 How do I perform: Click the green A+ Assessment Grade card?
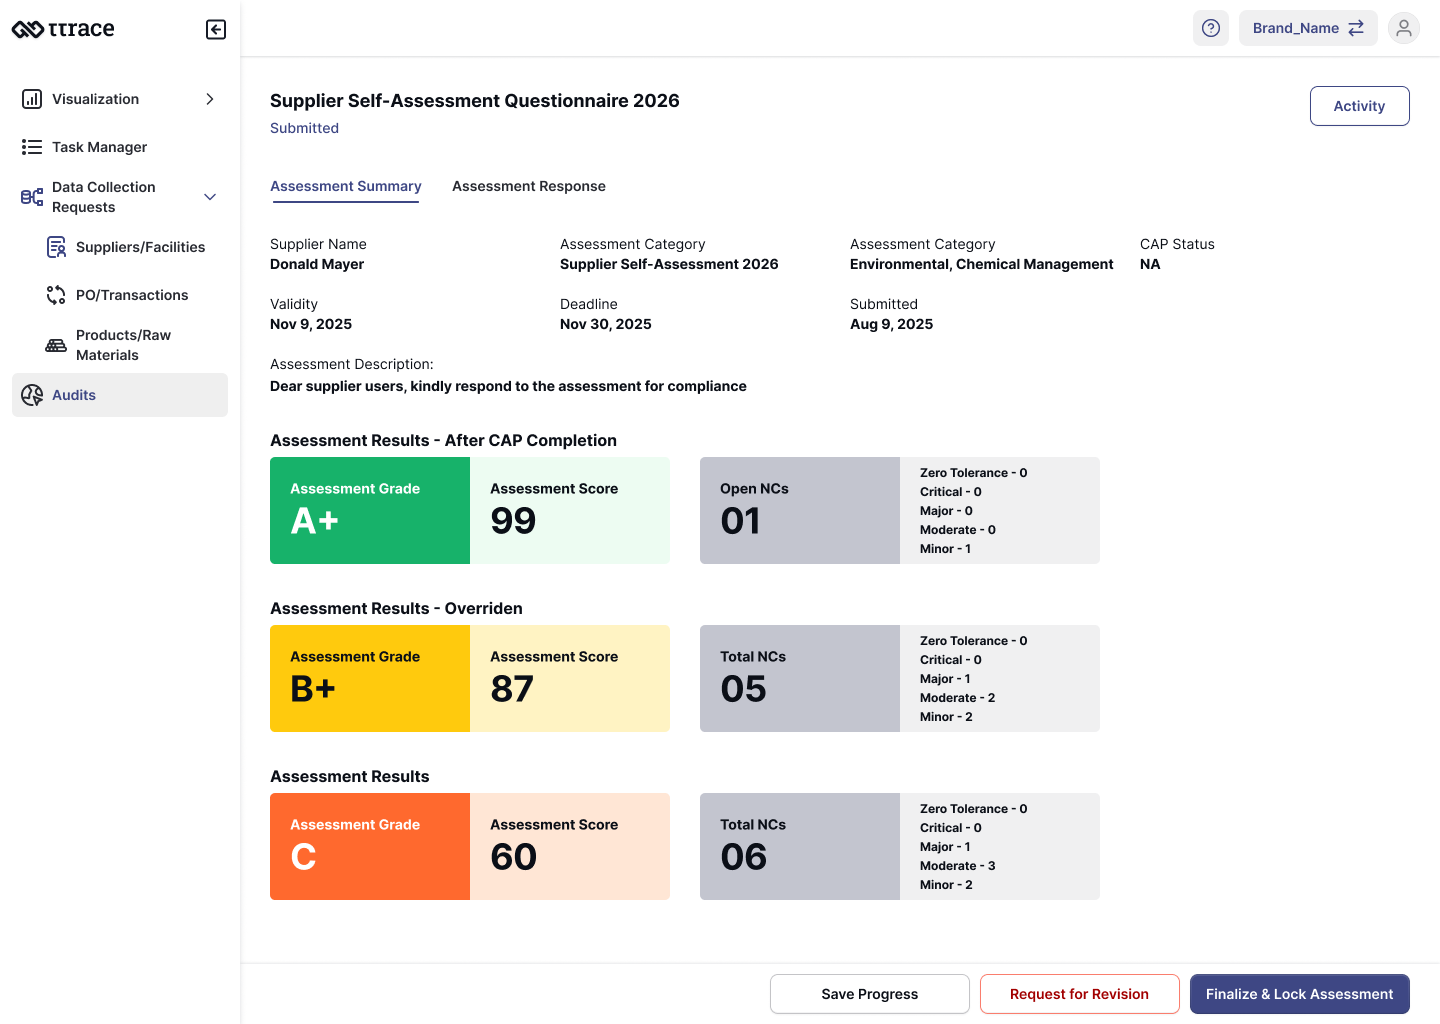370,511
